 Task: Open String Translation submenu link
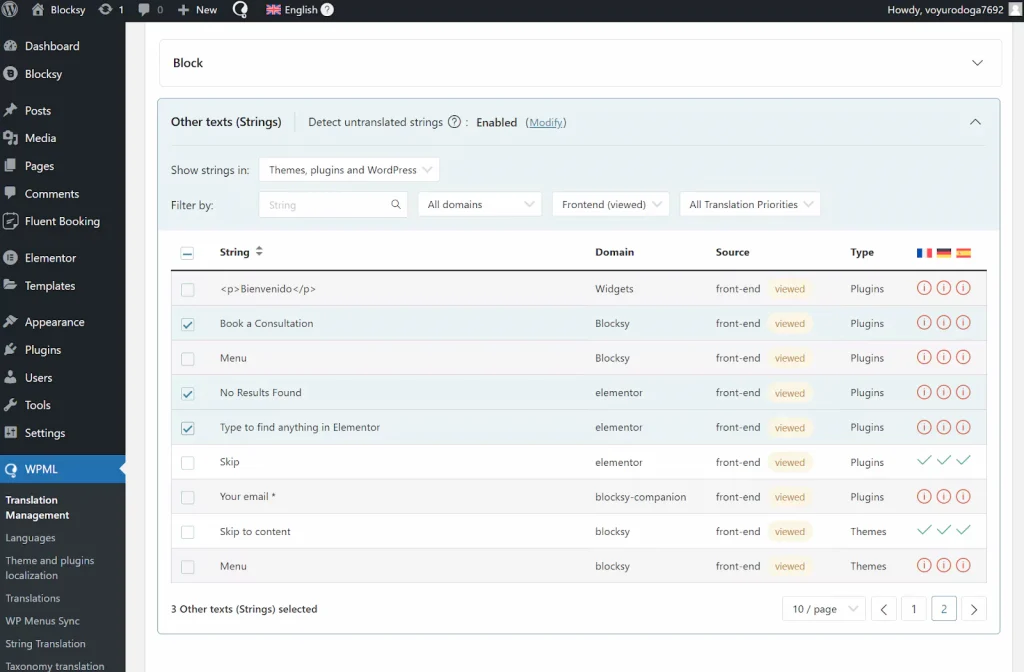click(x=46, y=643)
